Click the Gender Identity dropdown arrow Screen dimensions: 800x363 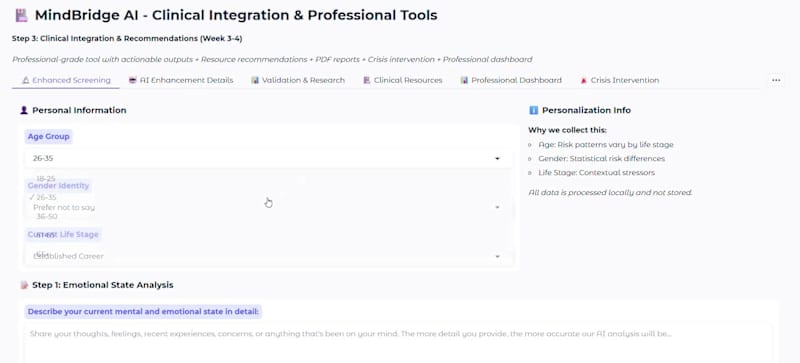tap(497, 207)
